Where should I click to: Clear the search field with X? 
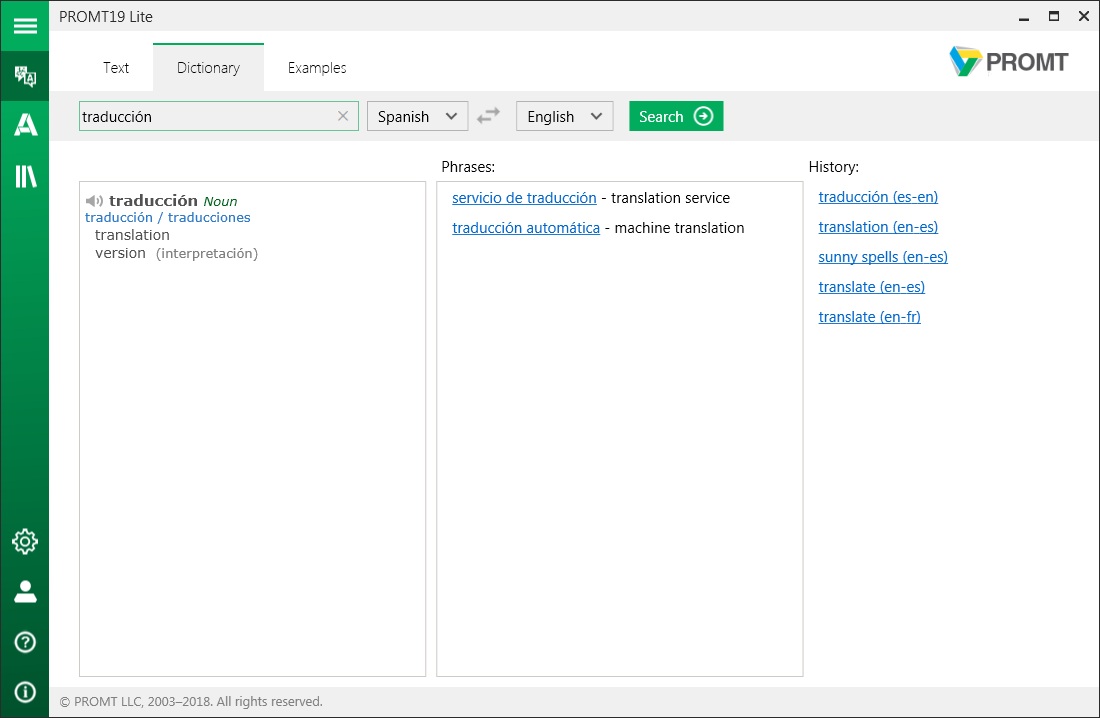tap(343, 116)
